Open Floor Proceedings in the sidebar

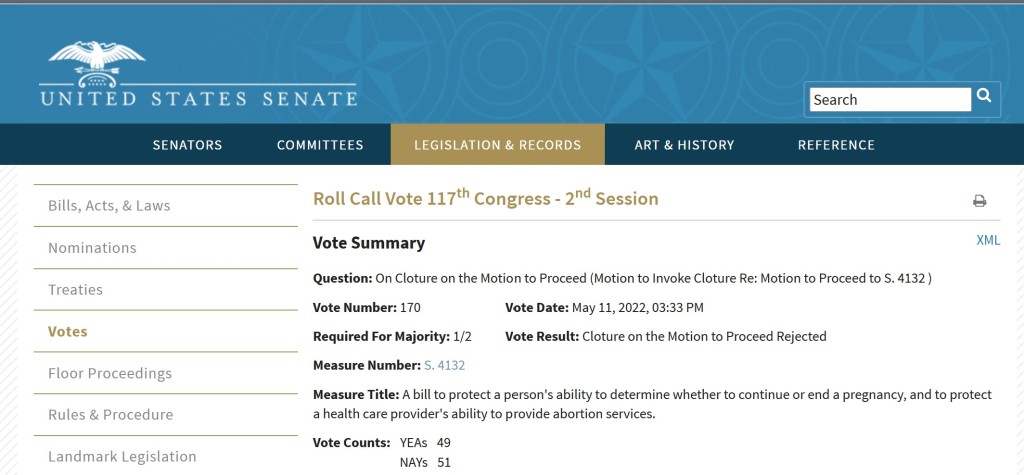(110, 374)
